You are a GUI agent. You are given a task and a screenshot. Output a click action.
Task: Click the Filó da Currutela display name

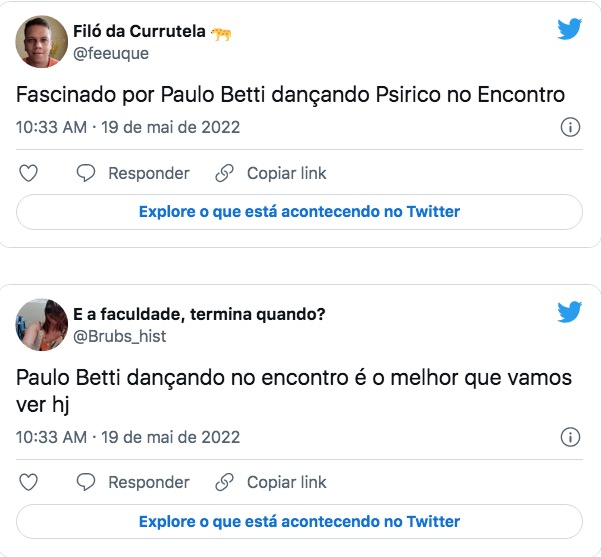click(138, 33)
